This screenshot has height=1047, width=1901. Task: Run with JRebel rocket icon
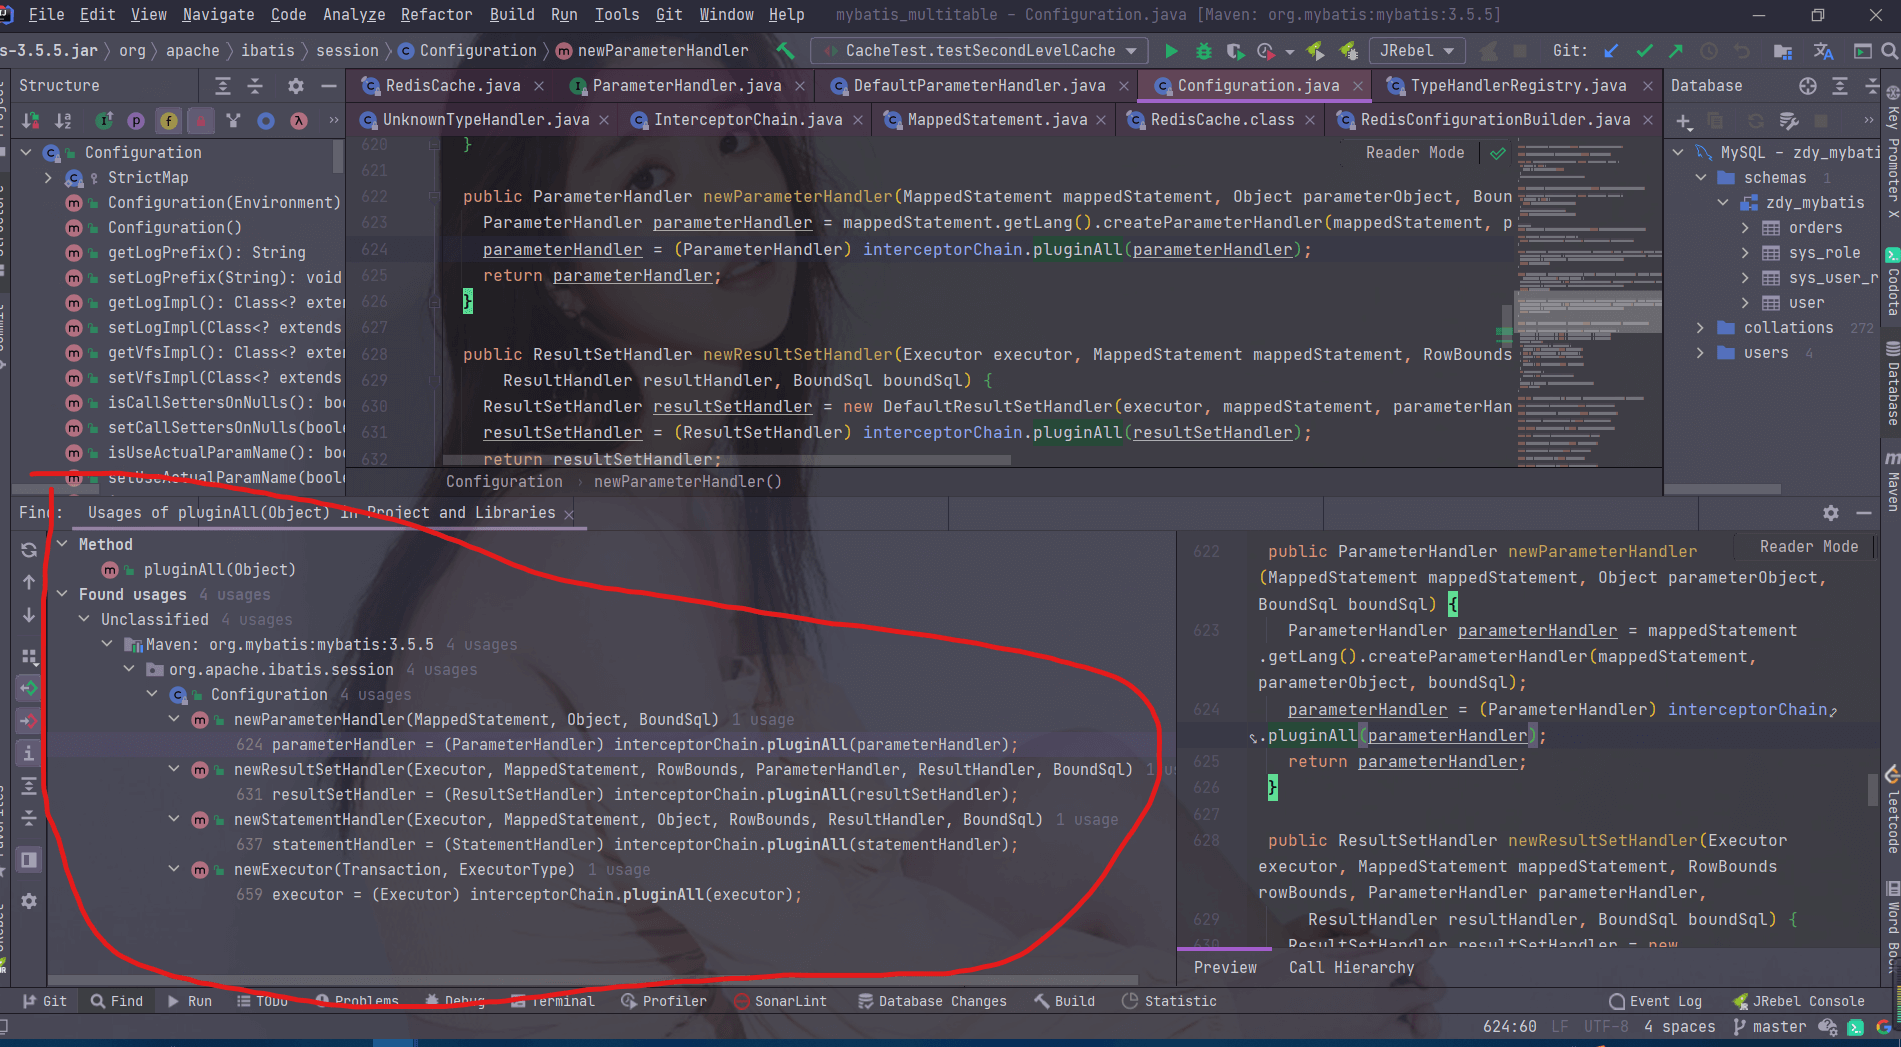pyautogui.click(x=1316, y=51)
